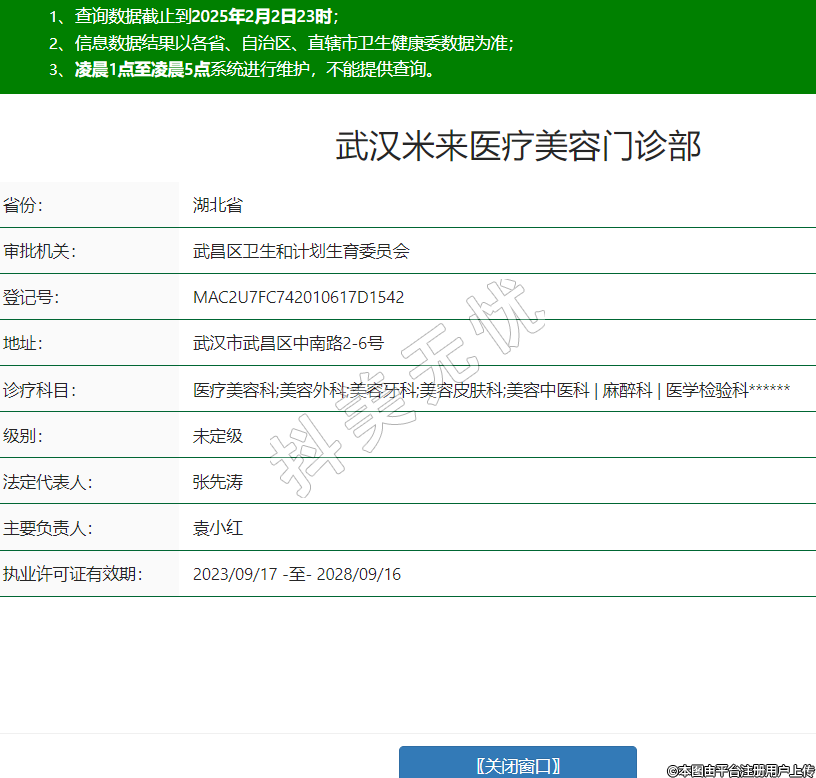Image resolution: width=816 pixels, height=778 pixels.
Task: Select legal representative name 张先涛
Action: click(x=218, y=482)
